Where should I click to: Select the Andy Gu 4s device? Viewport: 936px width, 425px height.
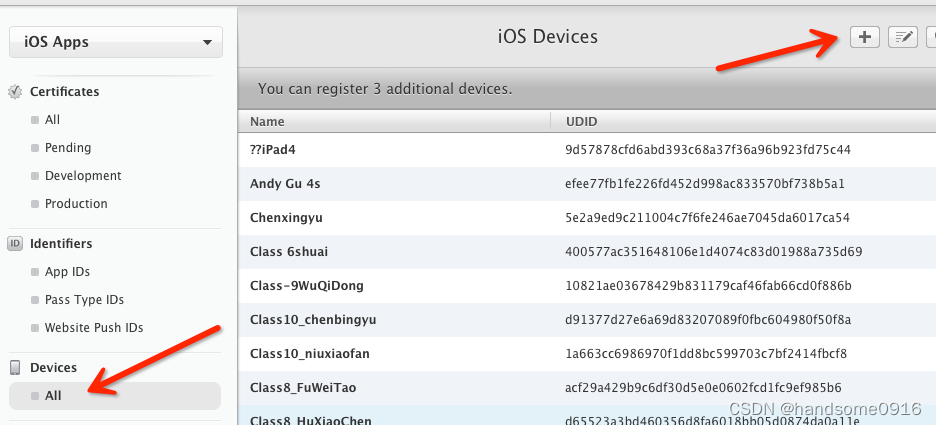(587, 184)
